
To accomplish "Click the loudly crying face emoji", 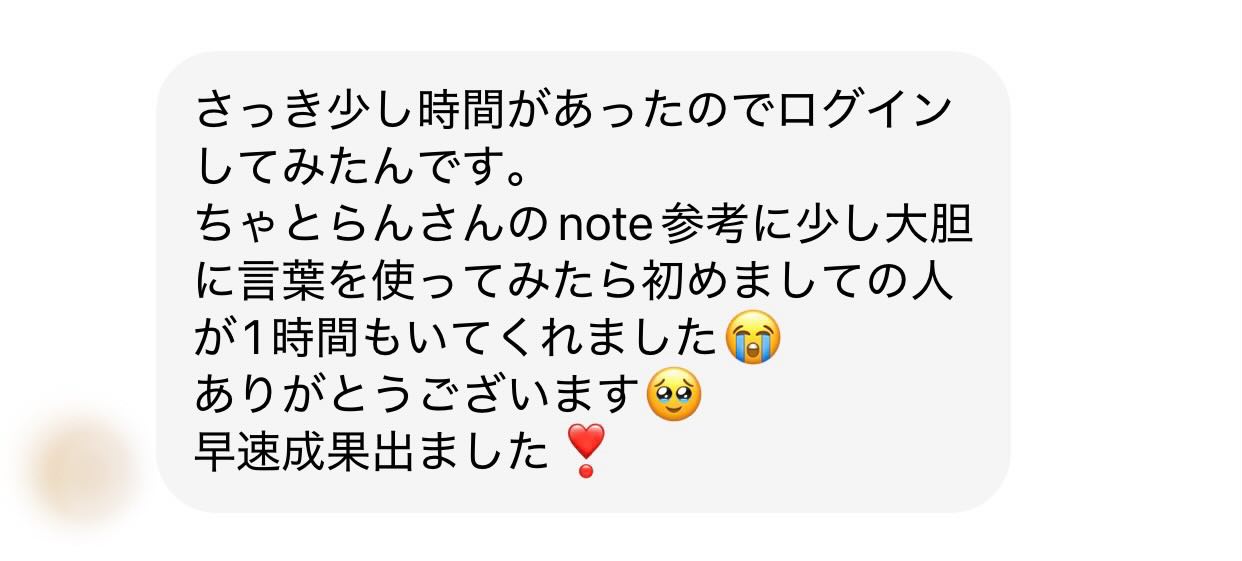I will tap(752, 338).
